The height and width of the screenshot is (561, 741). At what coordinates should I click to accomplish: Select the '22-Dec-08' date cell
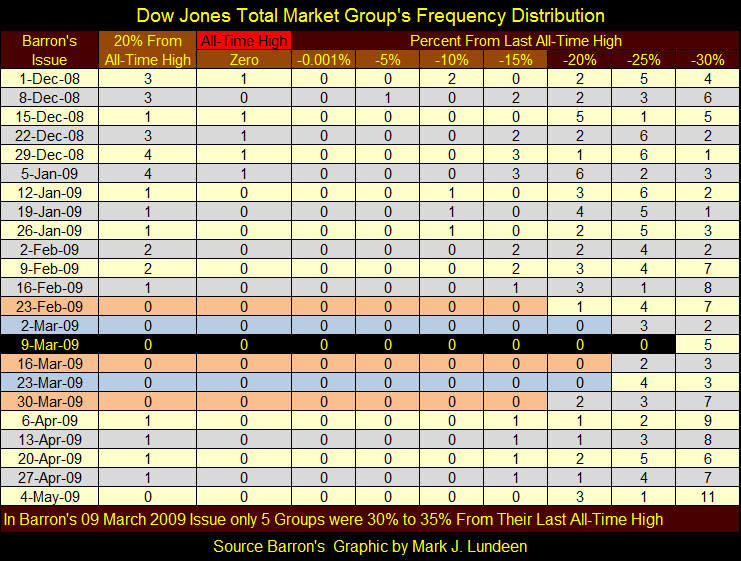point(50,136)
